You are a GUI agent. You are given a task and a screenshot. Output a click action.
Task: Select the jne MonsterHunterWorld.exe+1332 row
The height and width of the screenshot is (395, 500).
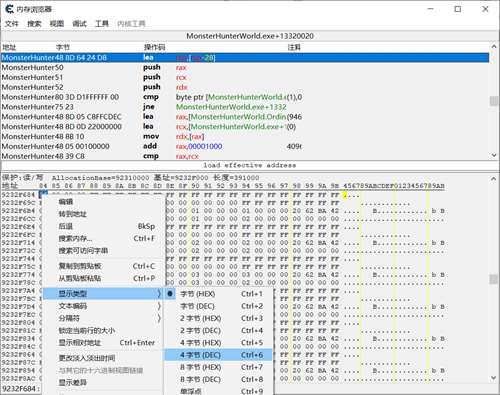coord(245,107)
